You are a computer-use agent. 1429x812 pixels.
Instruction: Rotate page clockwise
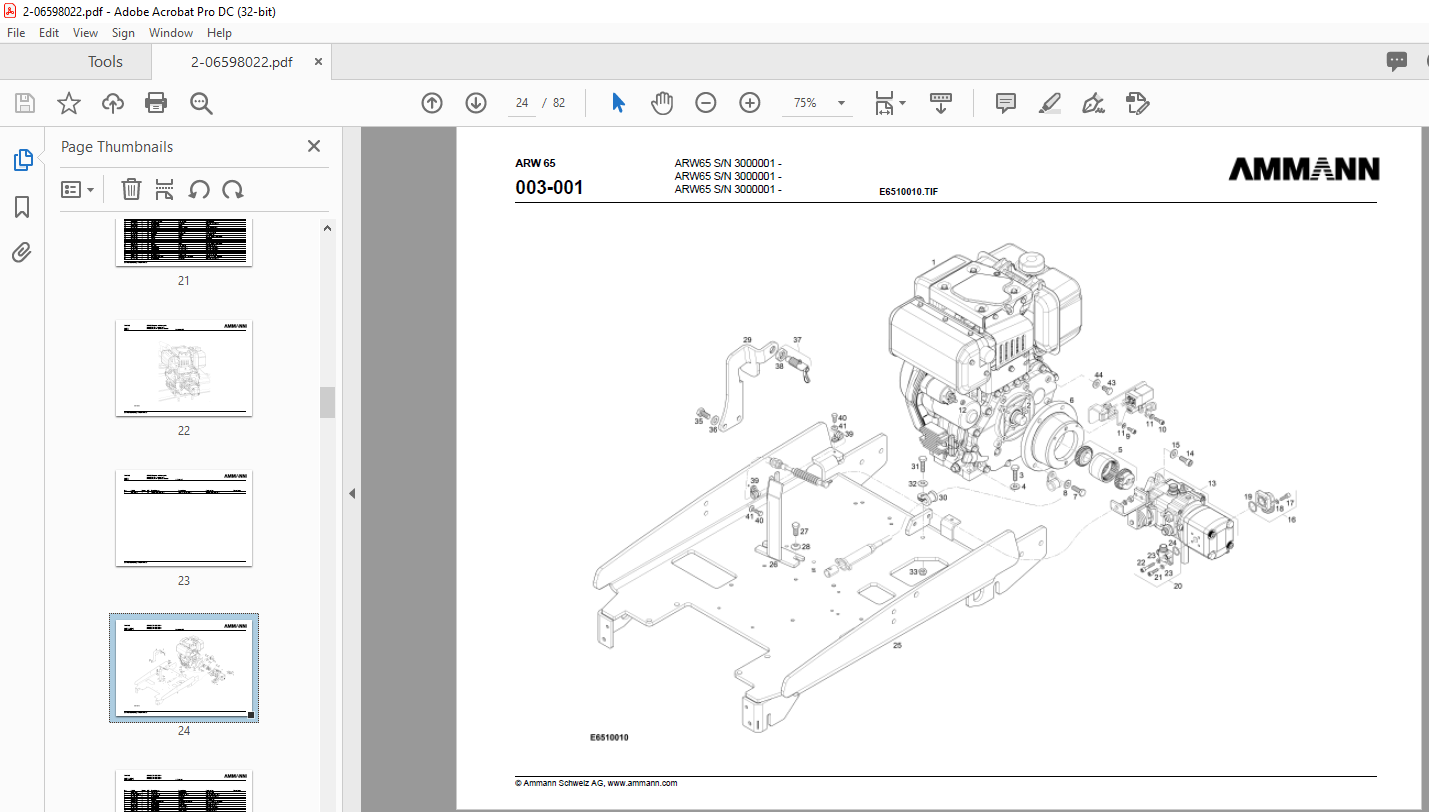coord(233,189)
